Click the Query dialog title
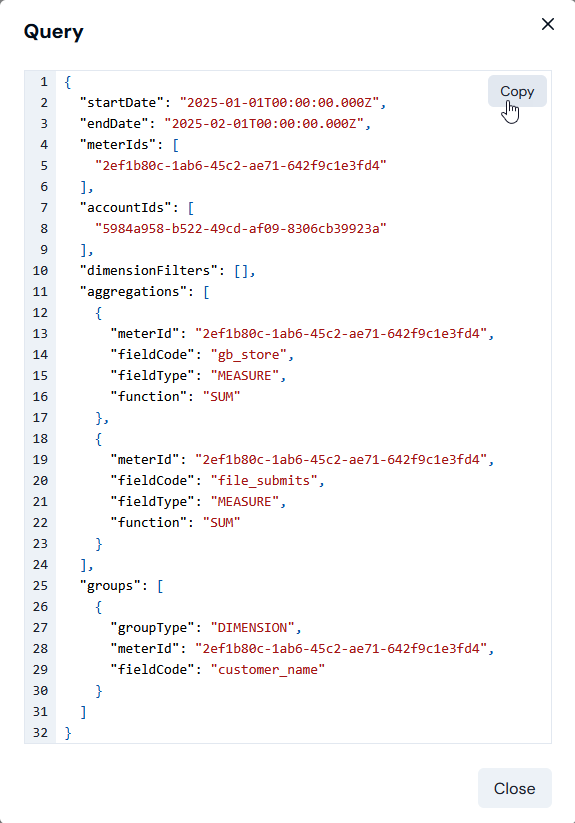 point(54,32)
